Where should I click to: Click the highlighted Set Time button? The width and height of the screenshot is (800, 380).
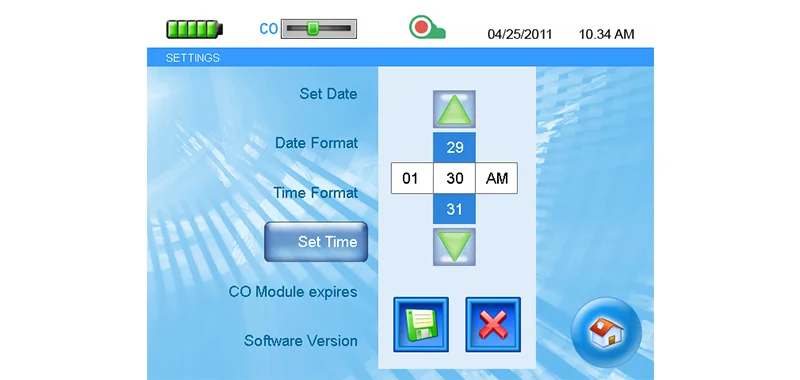pos(316,242)
